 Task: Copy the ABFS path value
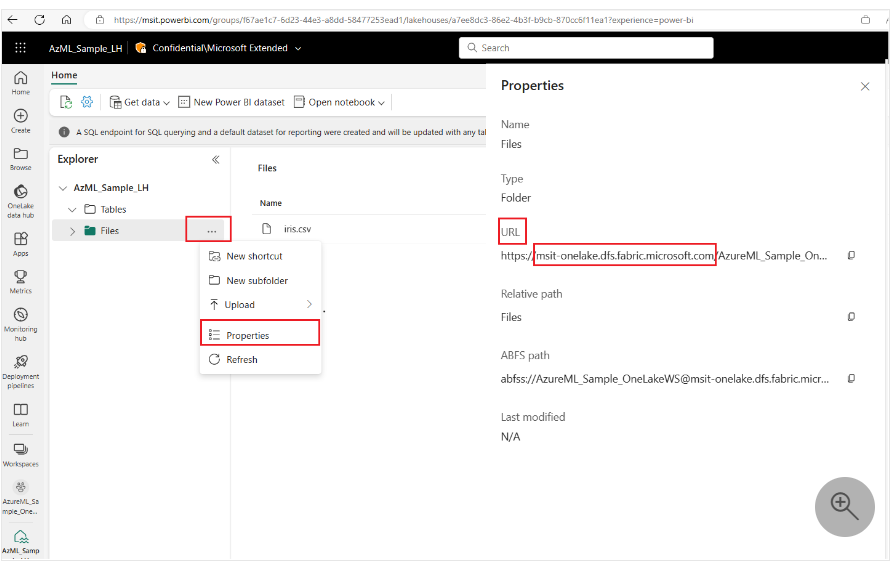coord(851,378)
